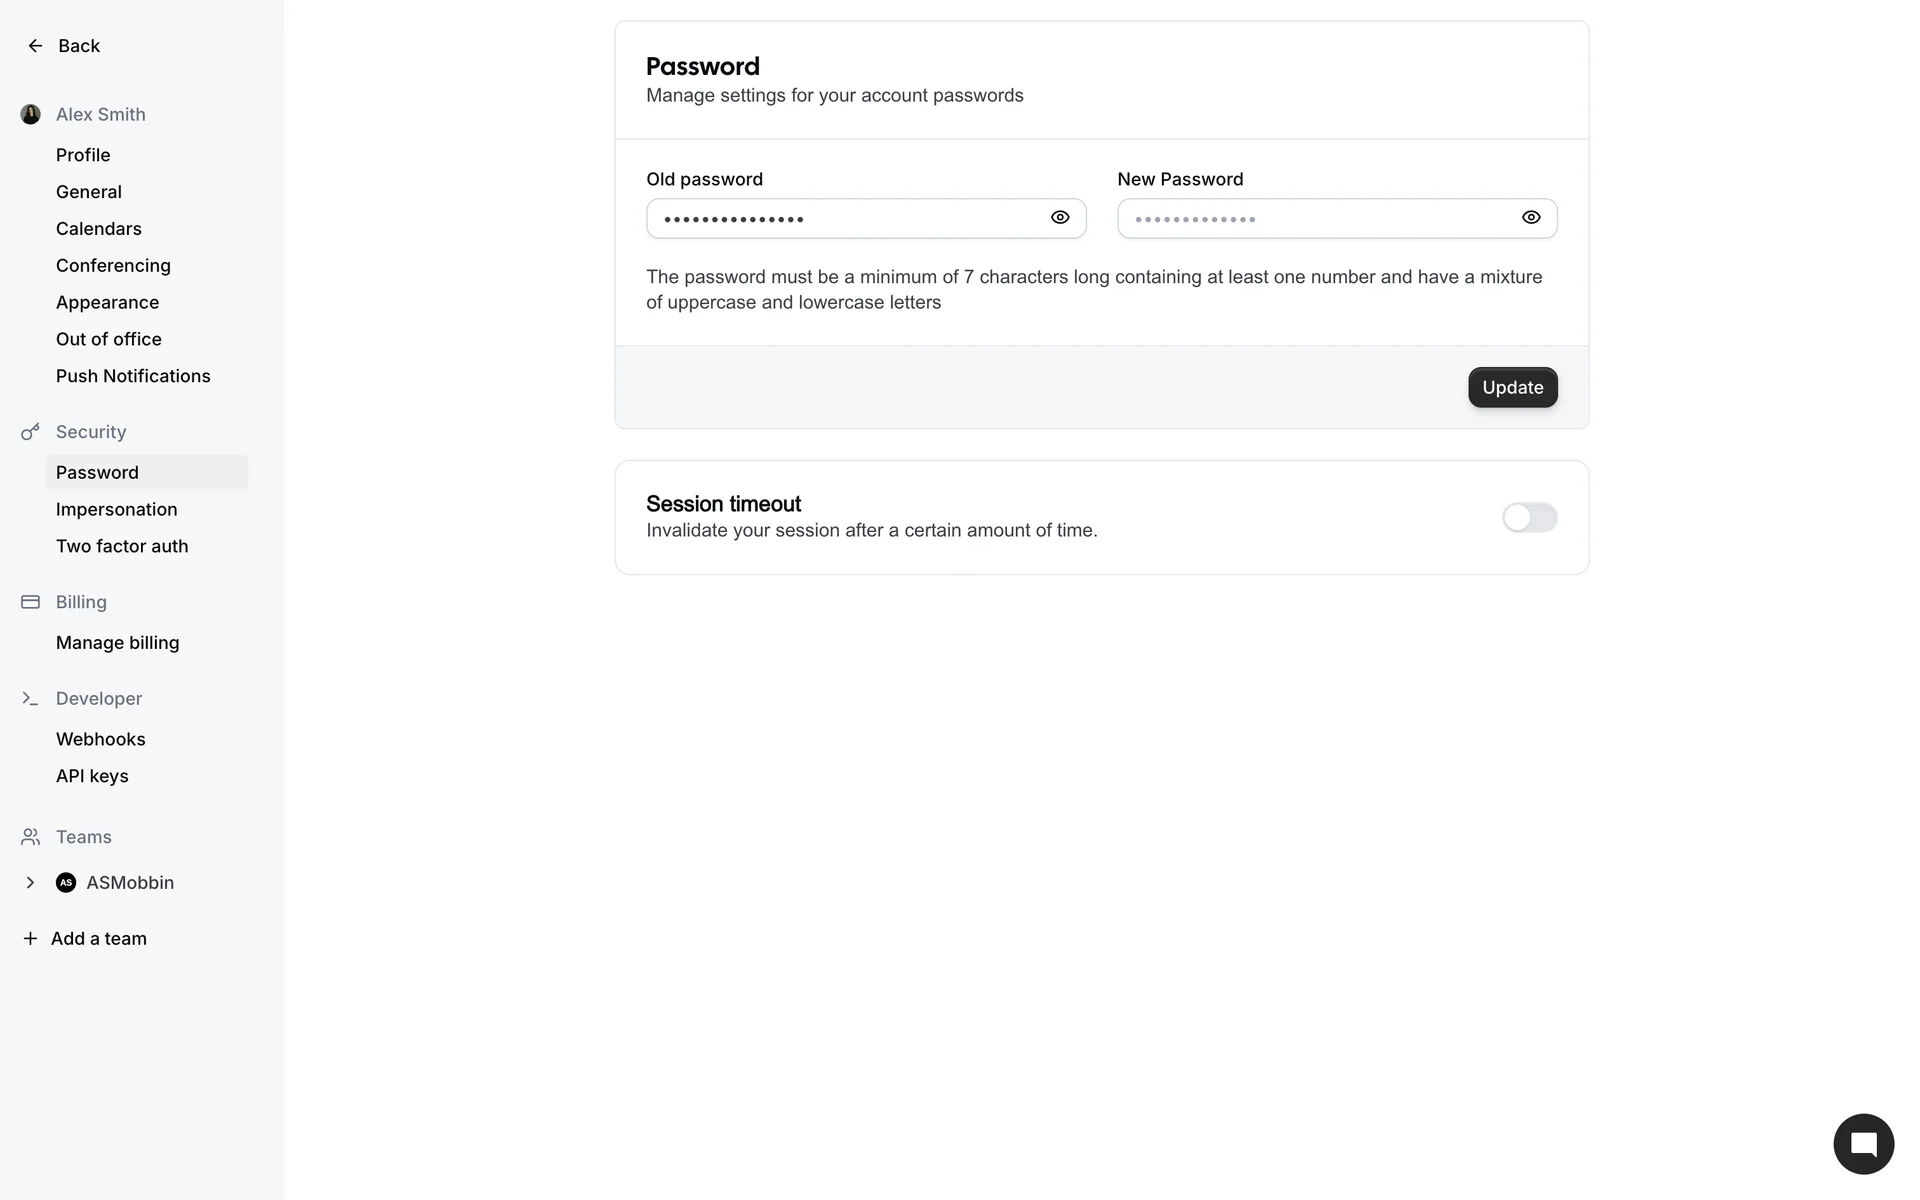
Task: Click the ASMobbin team logo
Action: 66,883
